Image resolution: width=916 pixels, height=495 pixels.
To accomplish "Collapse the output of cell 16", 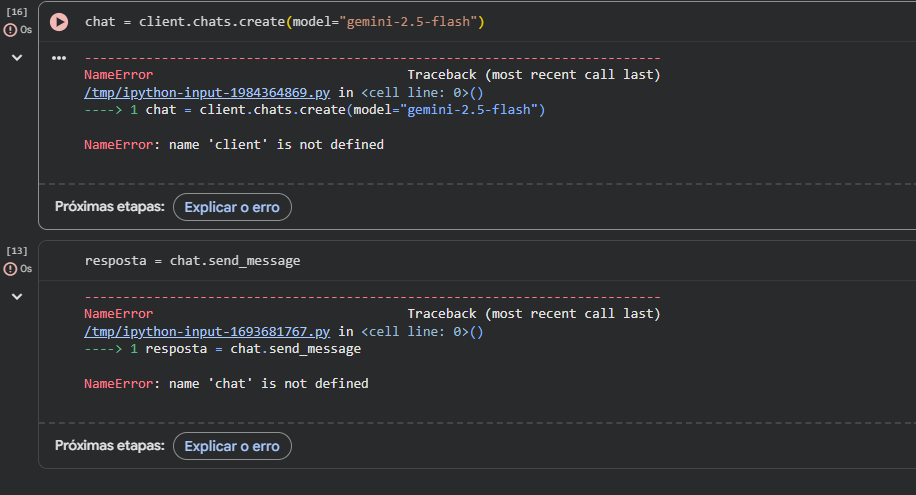I will tap(17, 58).
